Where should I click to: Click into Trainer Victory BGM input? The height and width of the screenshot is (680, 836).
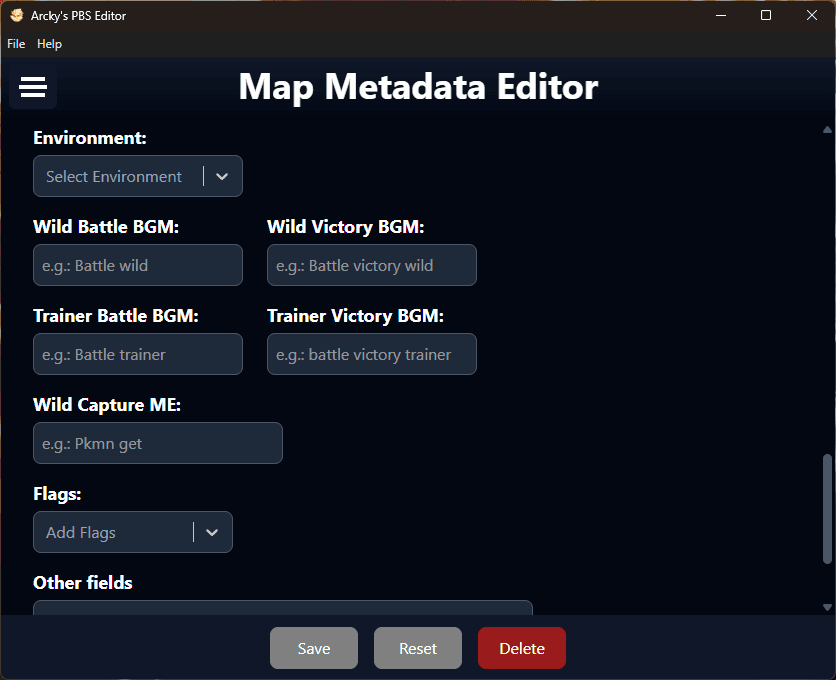tap(372, 355)
